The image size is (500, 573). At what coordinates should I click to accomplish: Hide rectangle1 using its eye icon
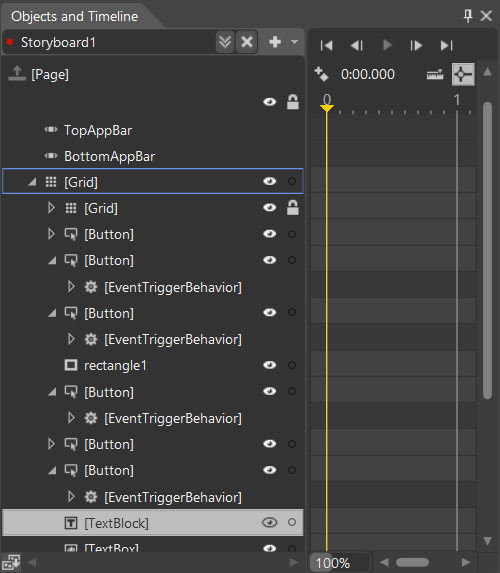coord(269,365)
